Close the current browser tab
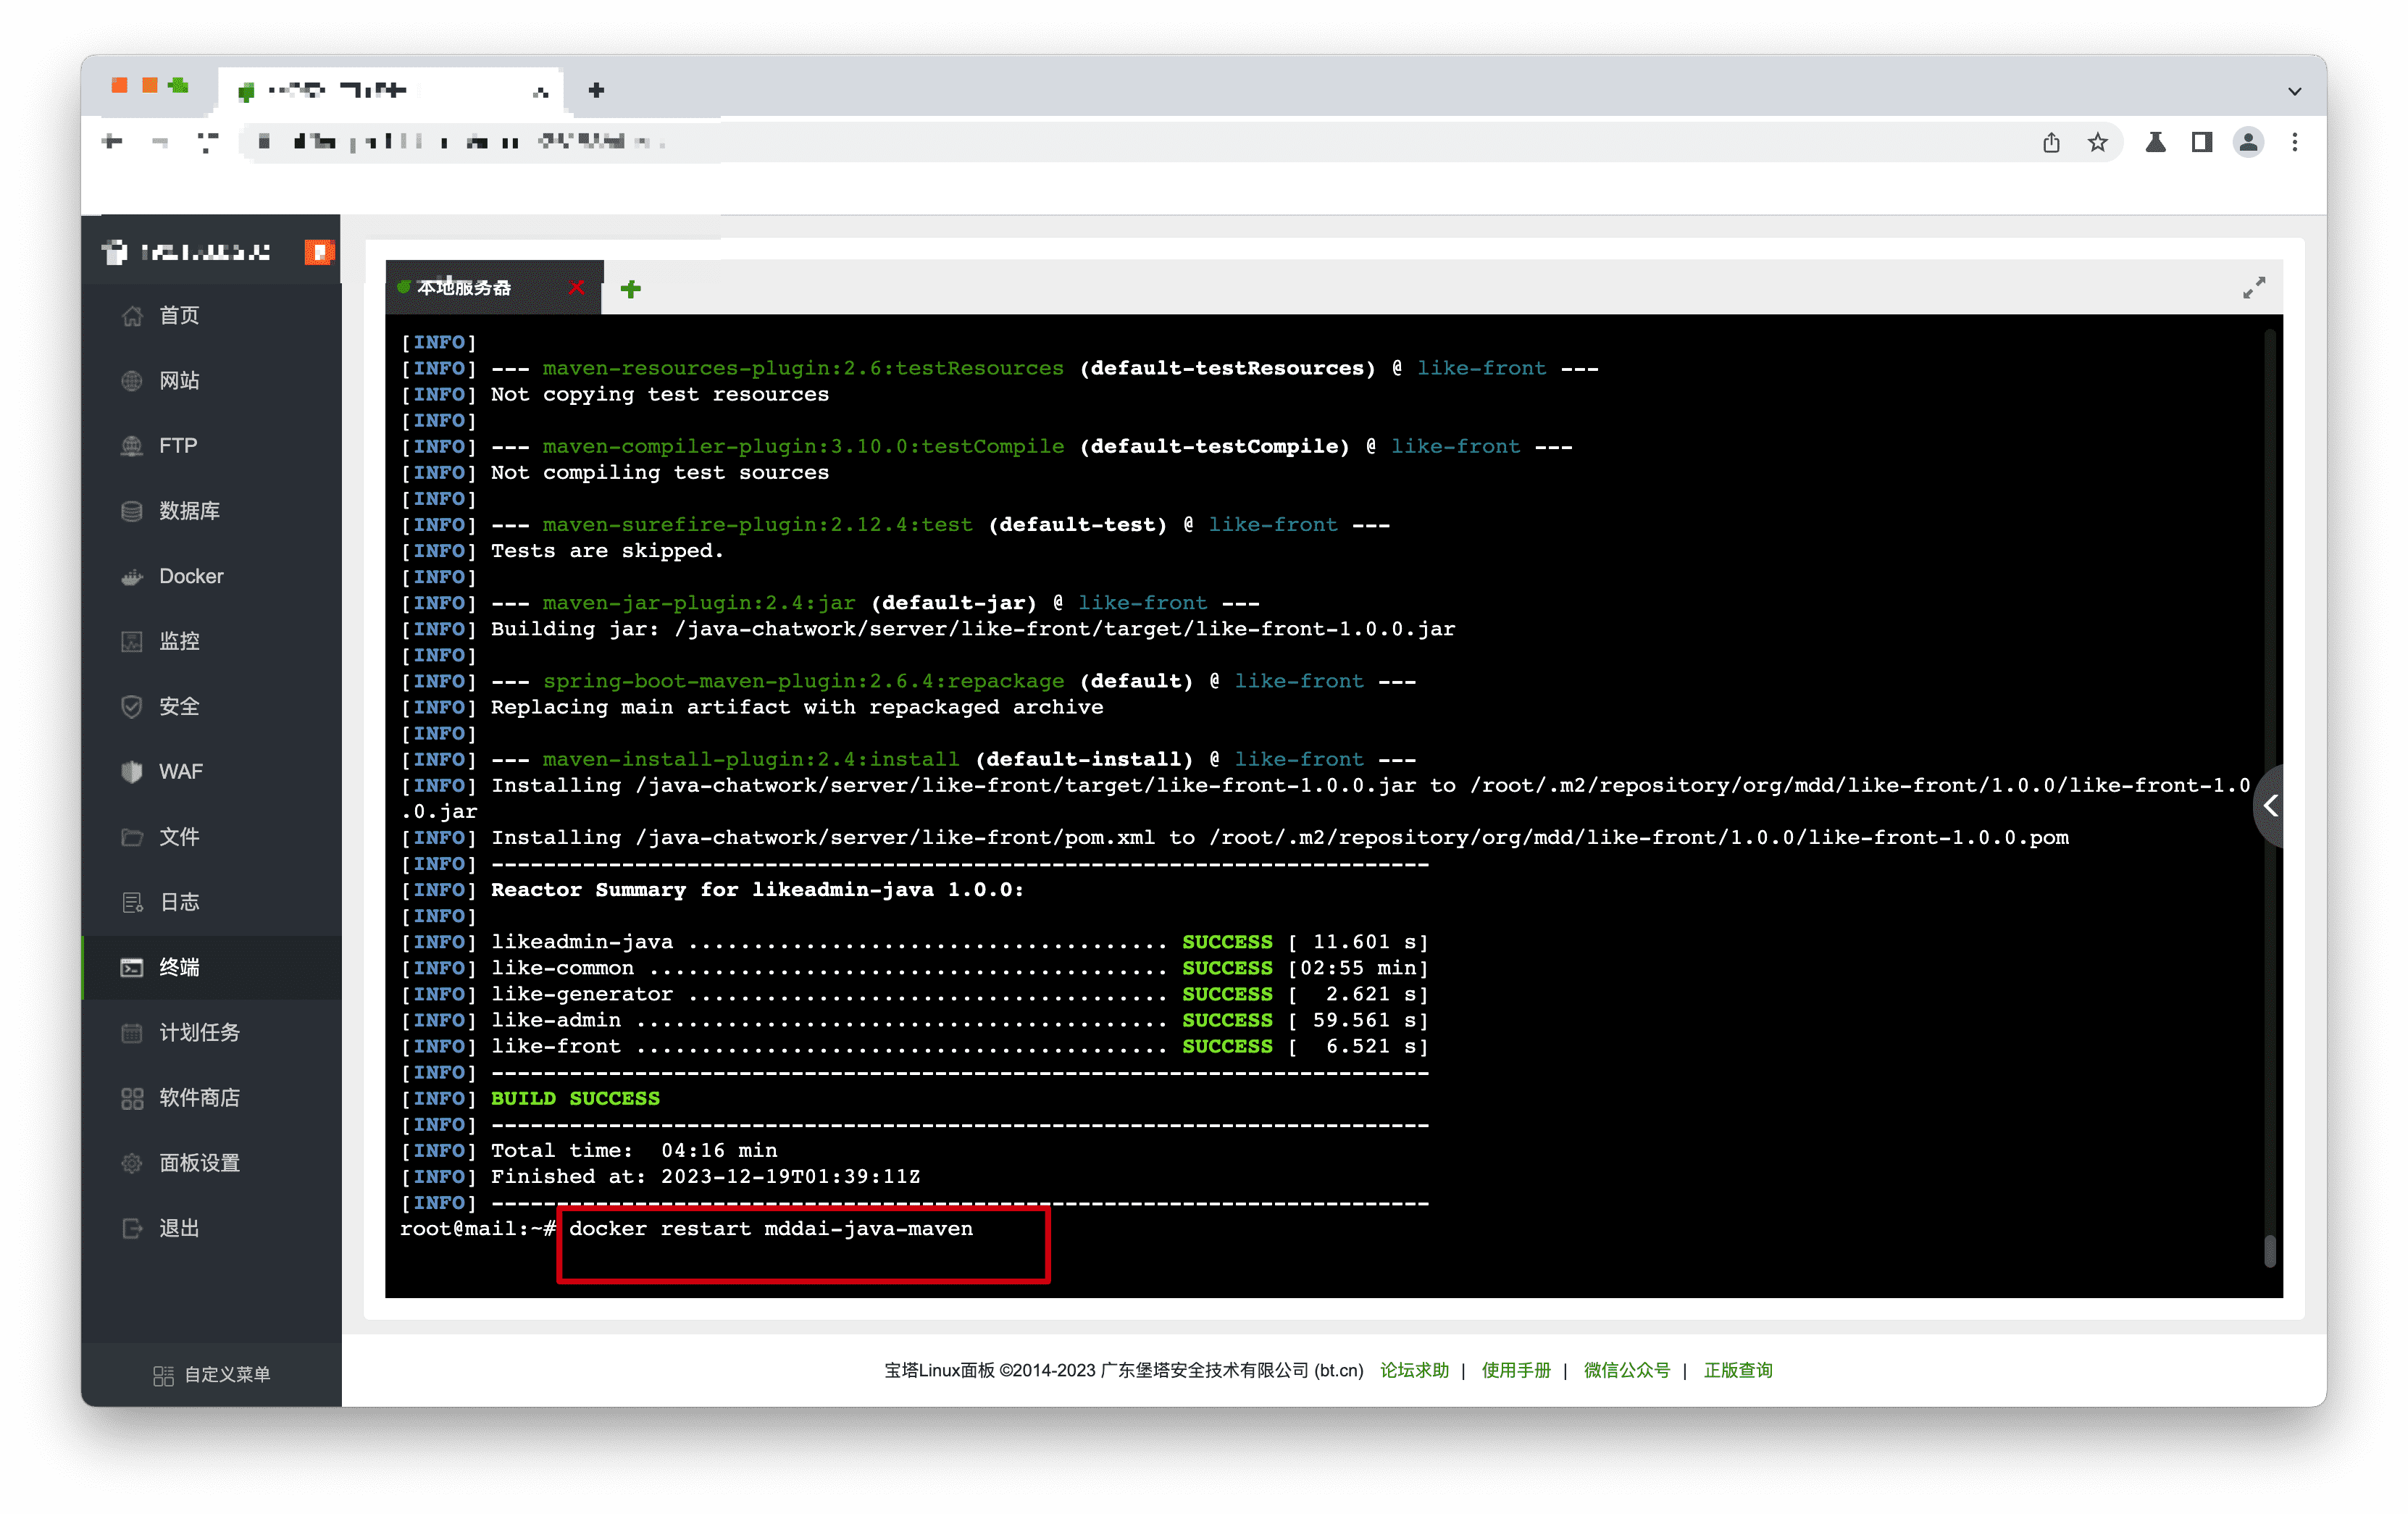This screenshot has height=1514, width=2408. pos(541,91)
